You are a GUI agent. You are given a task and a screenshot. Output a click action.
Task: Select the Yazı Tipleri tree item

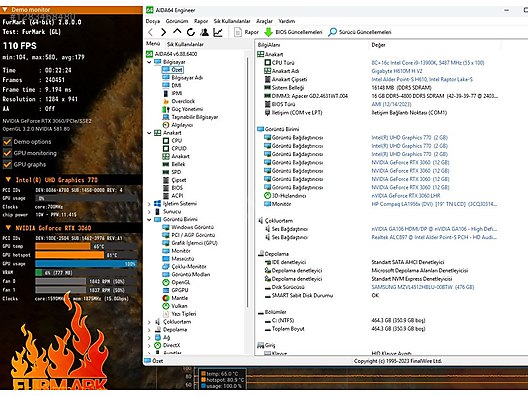[x=179, y=314]
